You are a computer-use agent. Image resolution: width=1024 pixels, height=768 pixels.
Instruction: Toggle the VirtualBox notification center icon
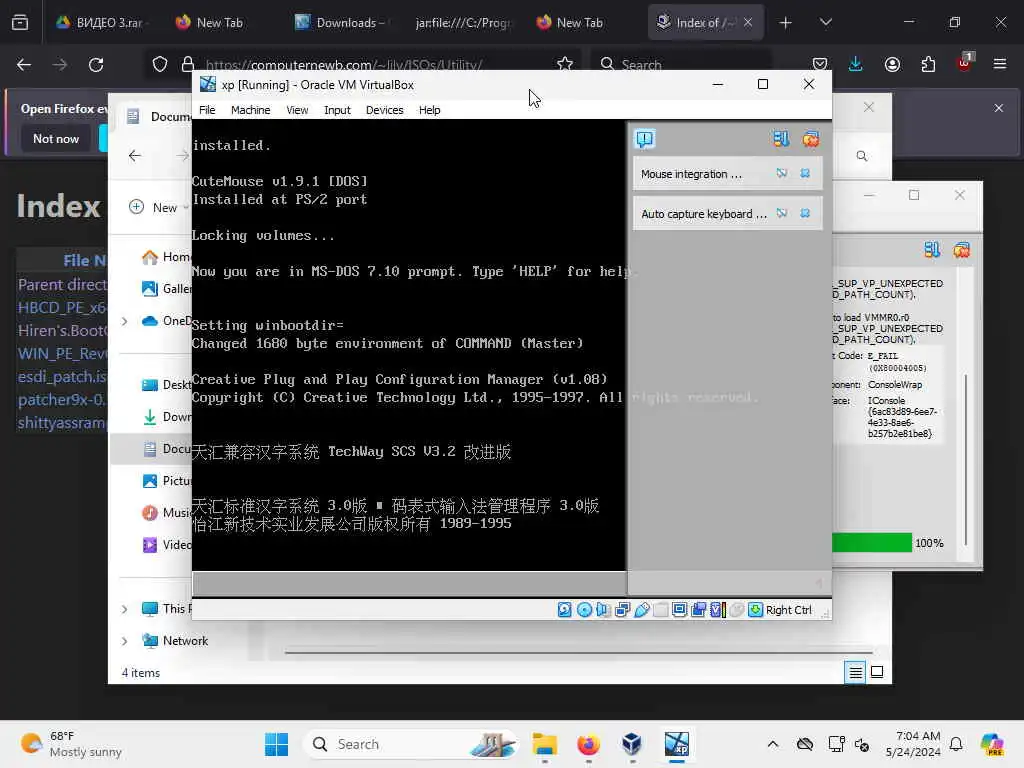click(x=645, y=138)
